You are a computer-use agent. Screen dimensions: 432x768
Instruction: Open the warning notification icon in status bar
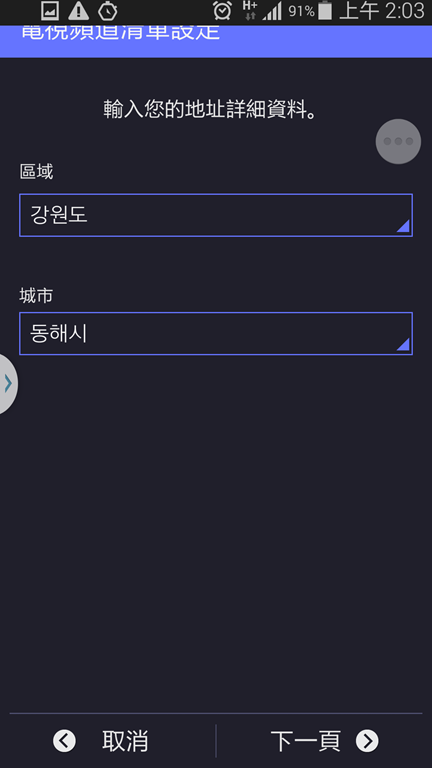click(x=78, y=11)
